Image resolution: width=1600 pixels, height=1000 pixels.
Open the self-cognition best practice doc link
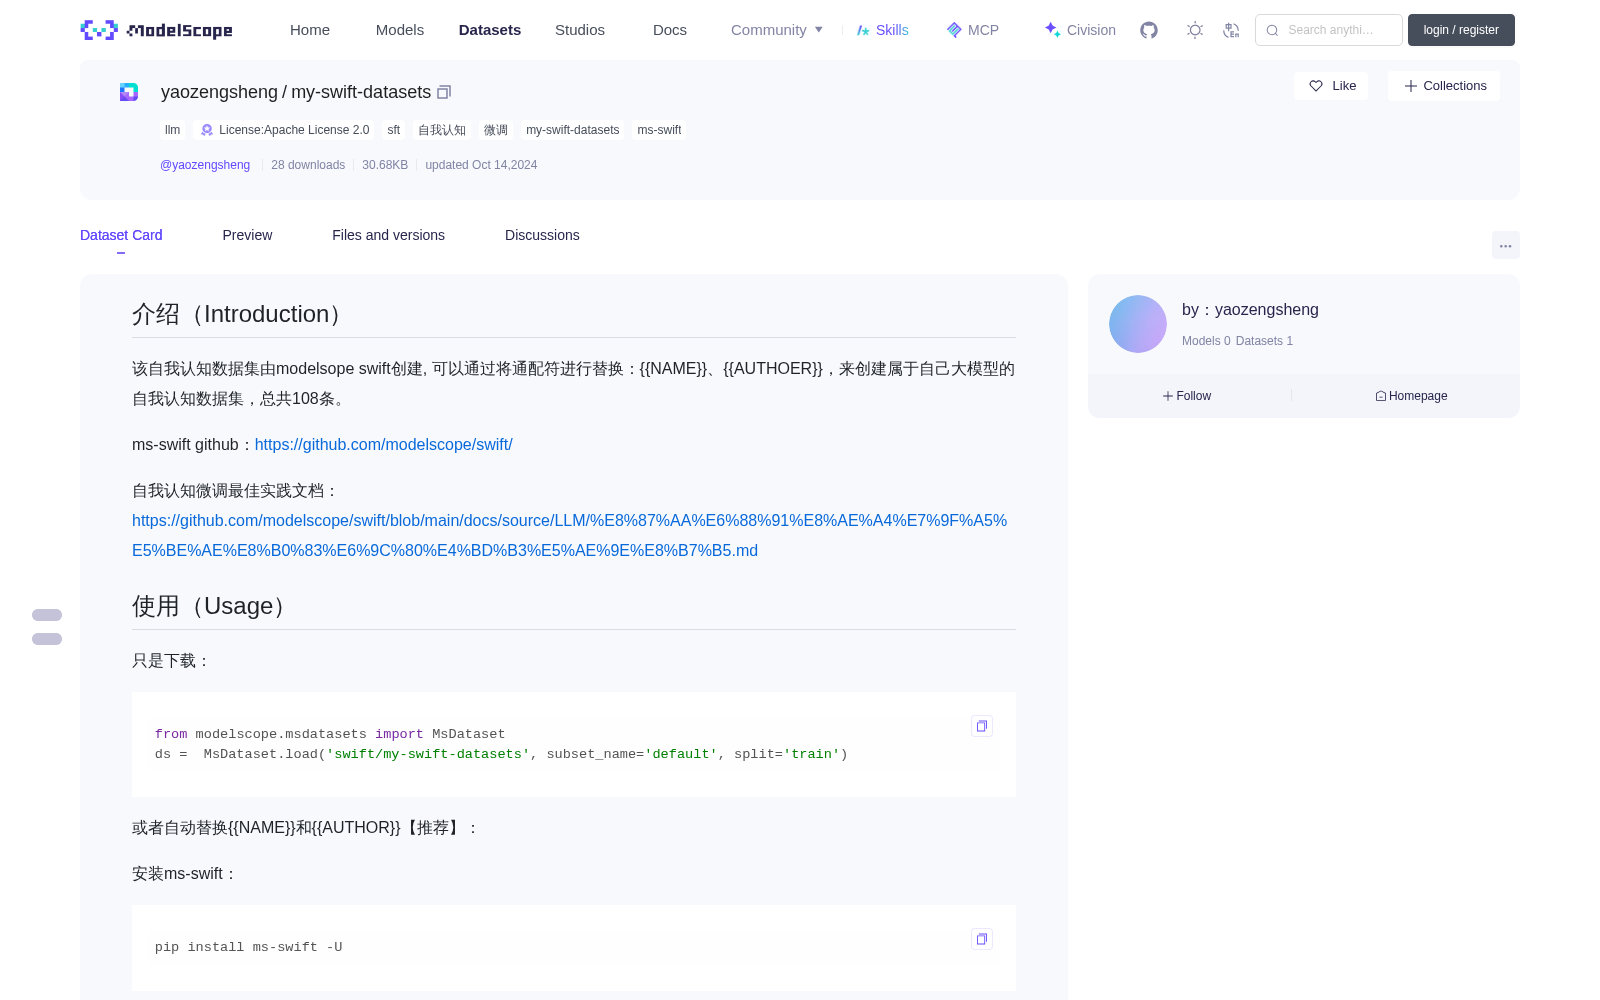click(x=569, y=536)
